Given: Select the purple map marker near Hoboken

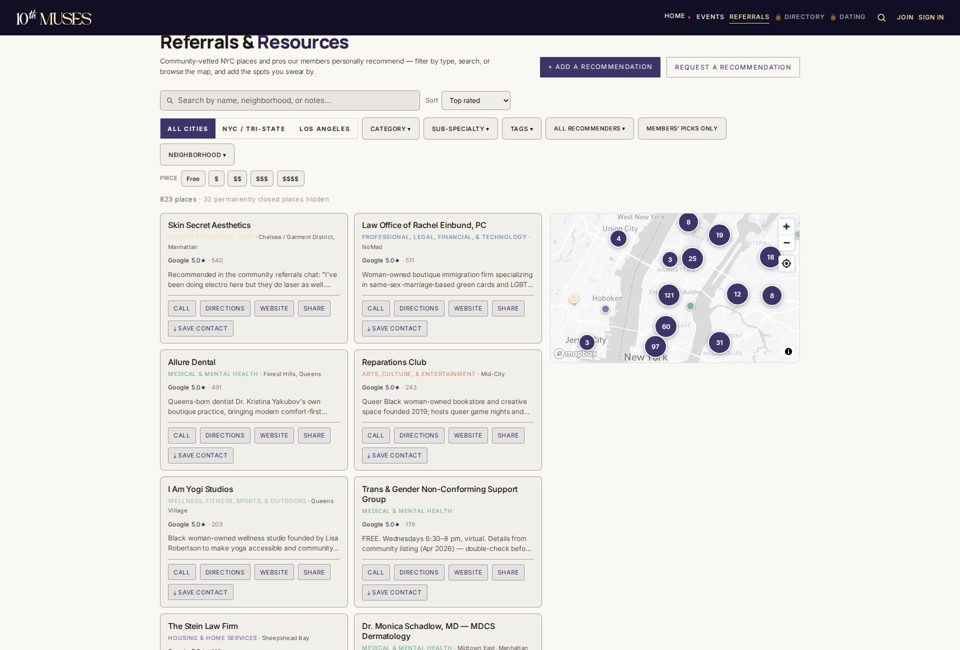Looking at the screenshot, I should coord(605,309).
